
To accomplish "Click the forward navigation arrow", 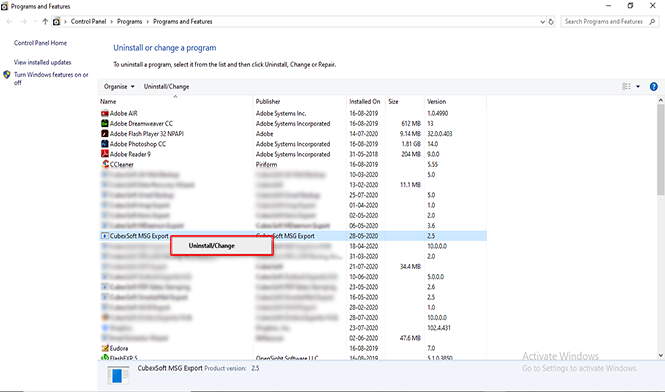I will point(24,22).
